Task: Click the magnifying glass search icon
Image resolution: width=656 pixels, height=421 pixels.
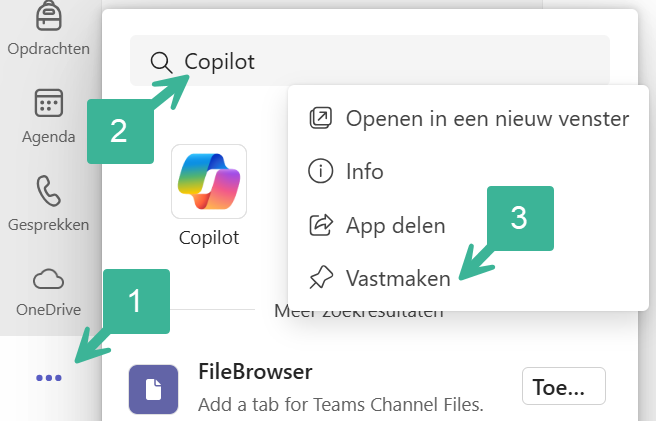Action: [x=162, y=62]
